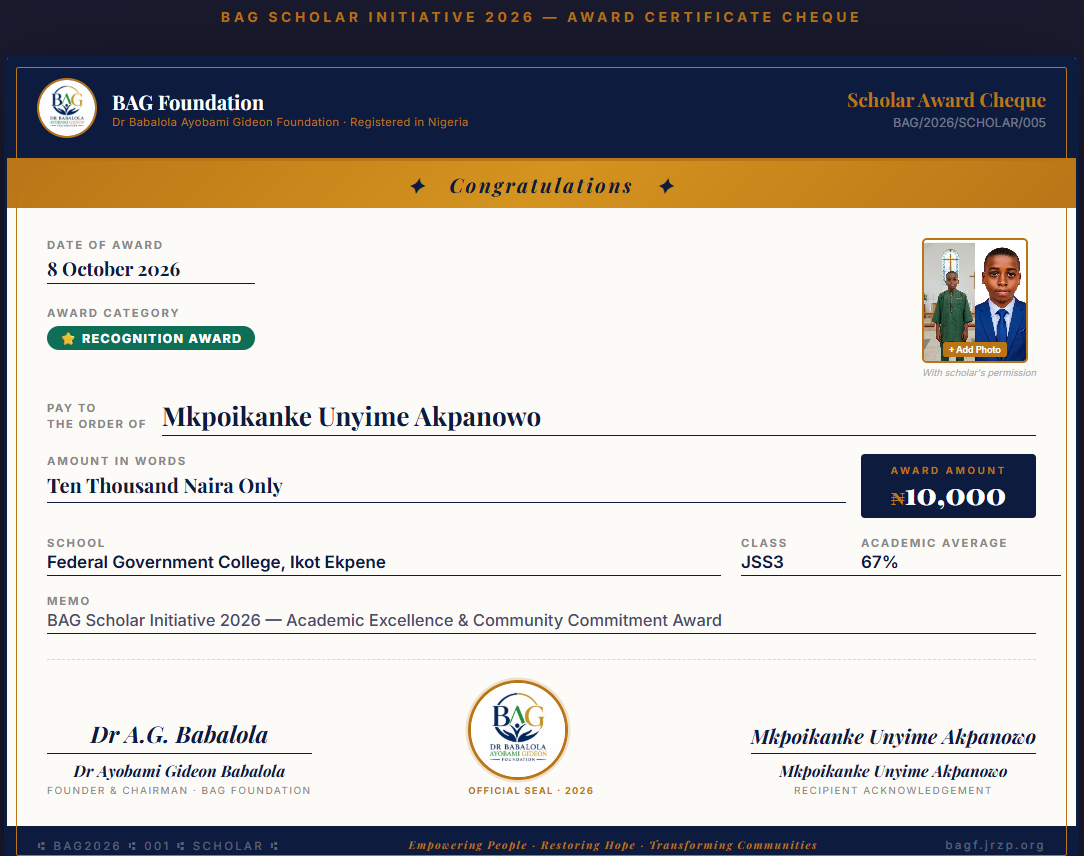Click the official seal BAG emblem

pos(518,730)
